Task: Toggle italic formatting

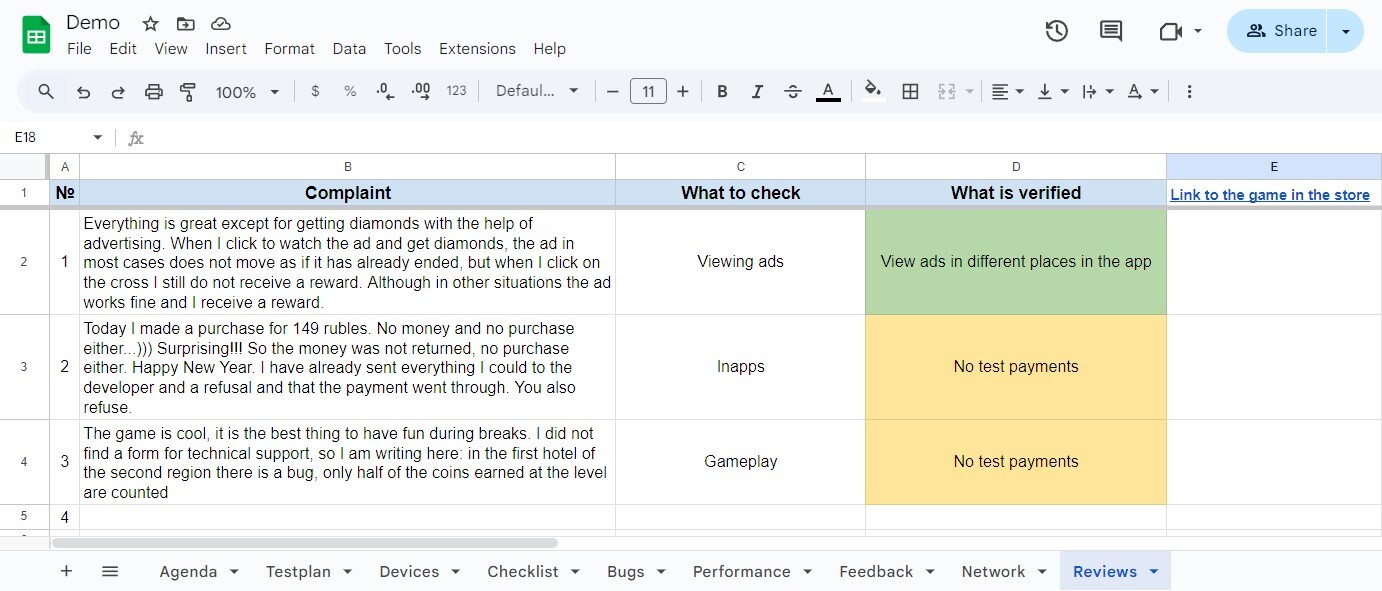Action: 757,92
